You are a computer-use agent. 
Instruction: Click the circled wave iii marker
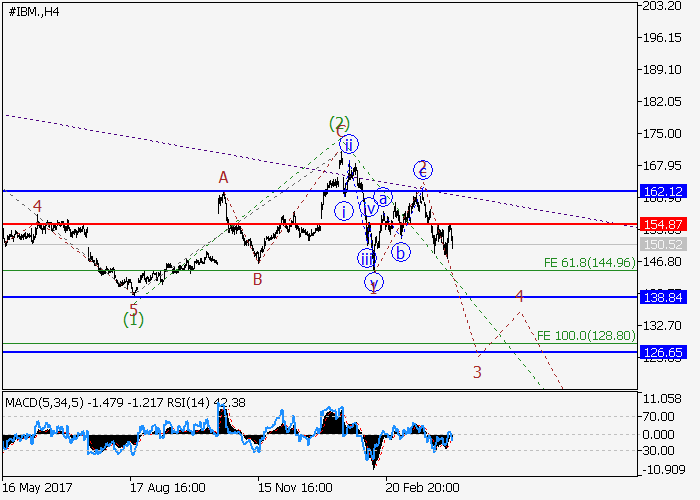[x=366, y=258]
